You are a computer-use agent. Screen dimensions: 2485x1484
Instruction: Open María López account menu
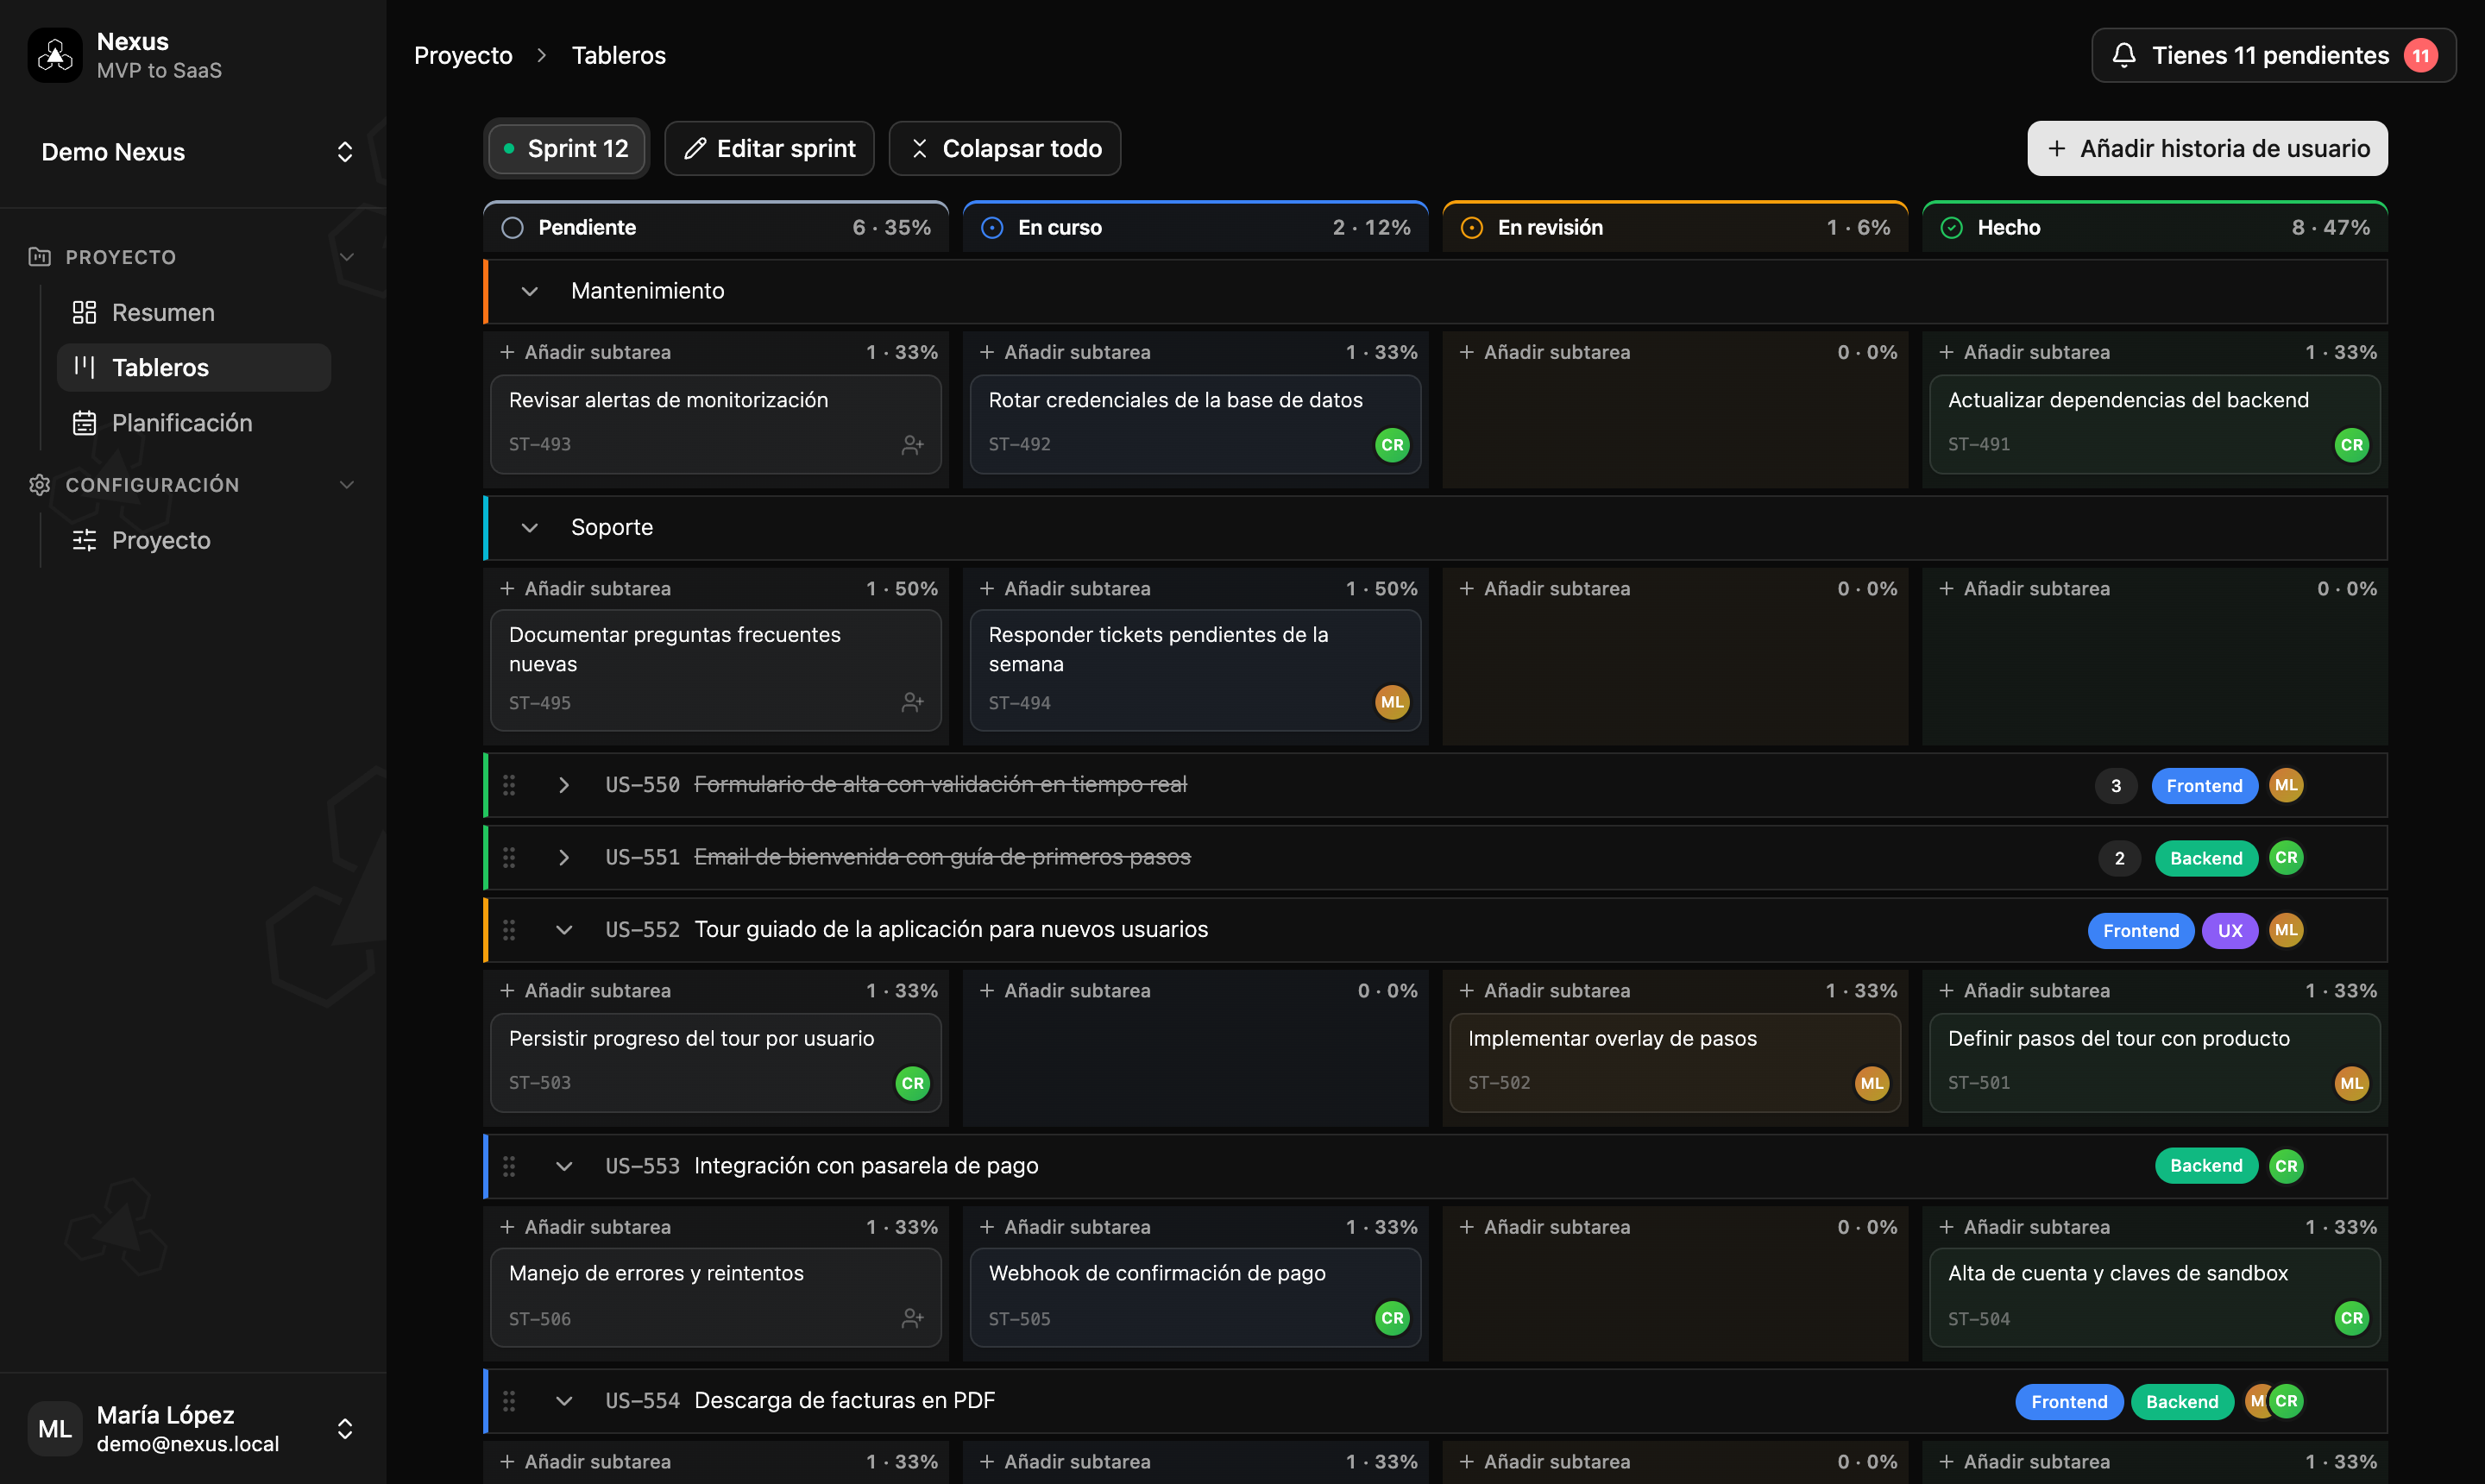pyautogui.click(x=193, y=1428)
